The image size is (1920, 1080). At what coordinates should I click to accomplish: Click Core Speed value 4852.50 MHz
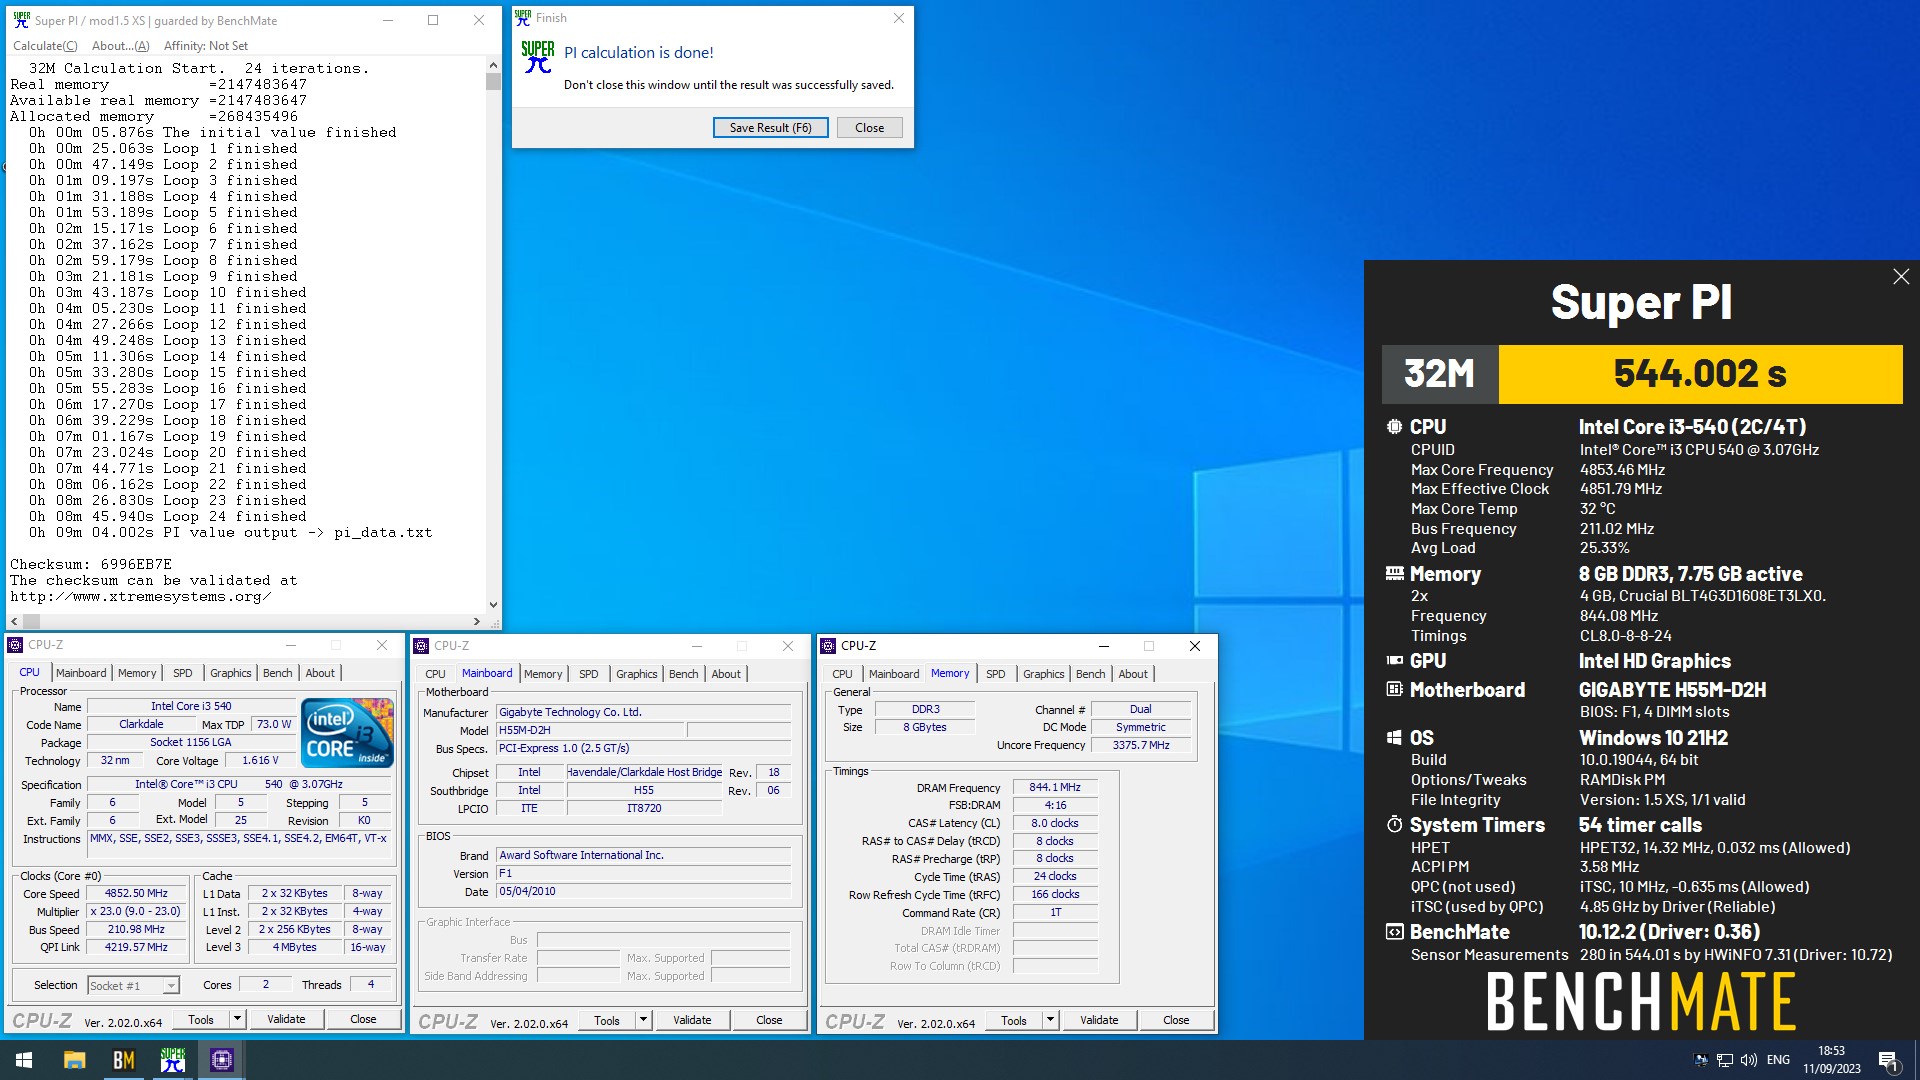pyautogui.click(x=136, y=894)
